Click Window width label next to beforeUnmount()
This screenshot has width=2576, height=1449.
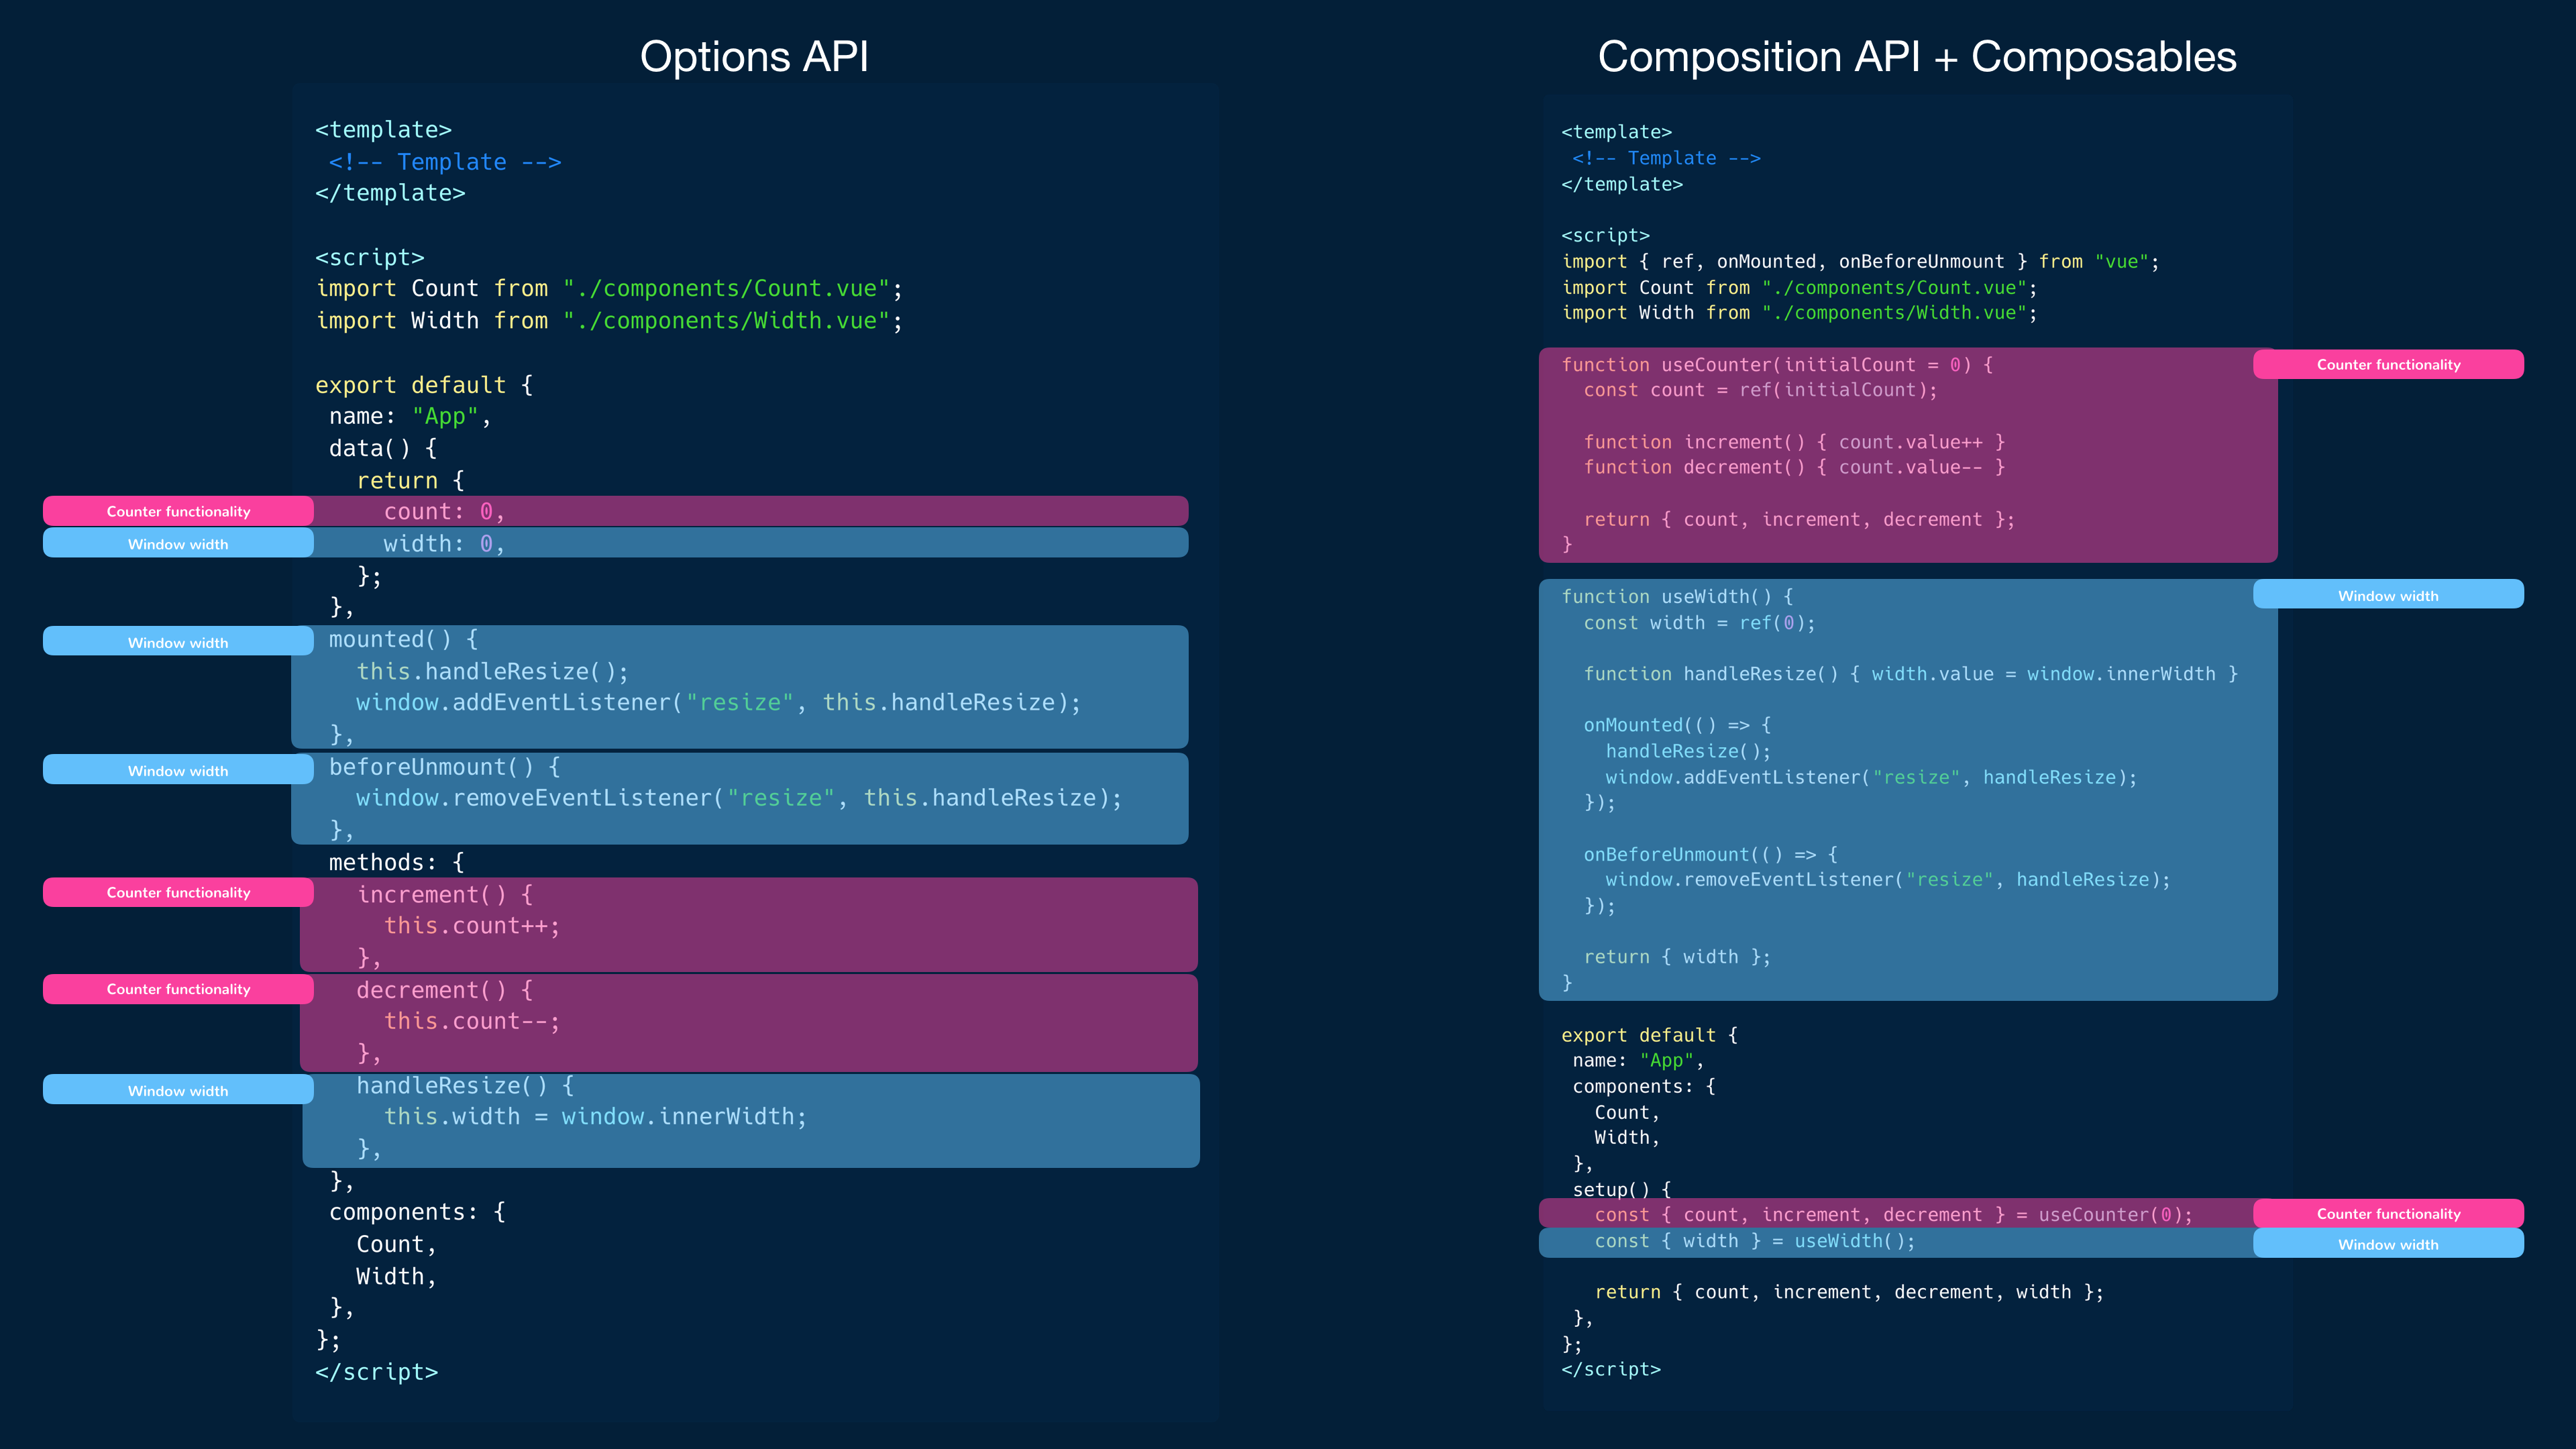point(178,770)
